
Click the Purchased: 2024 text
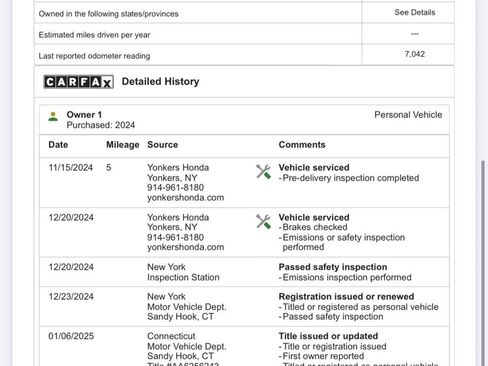click(x=101, y=125)
